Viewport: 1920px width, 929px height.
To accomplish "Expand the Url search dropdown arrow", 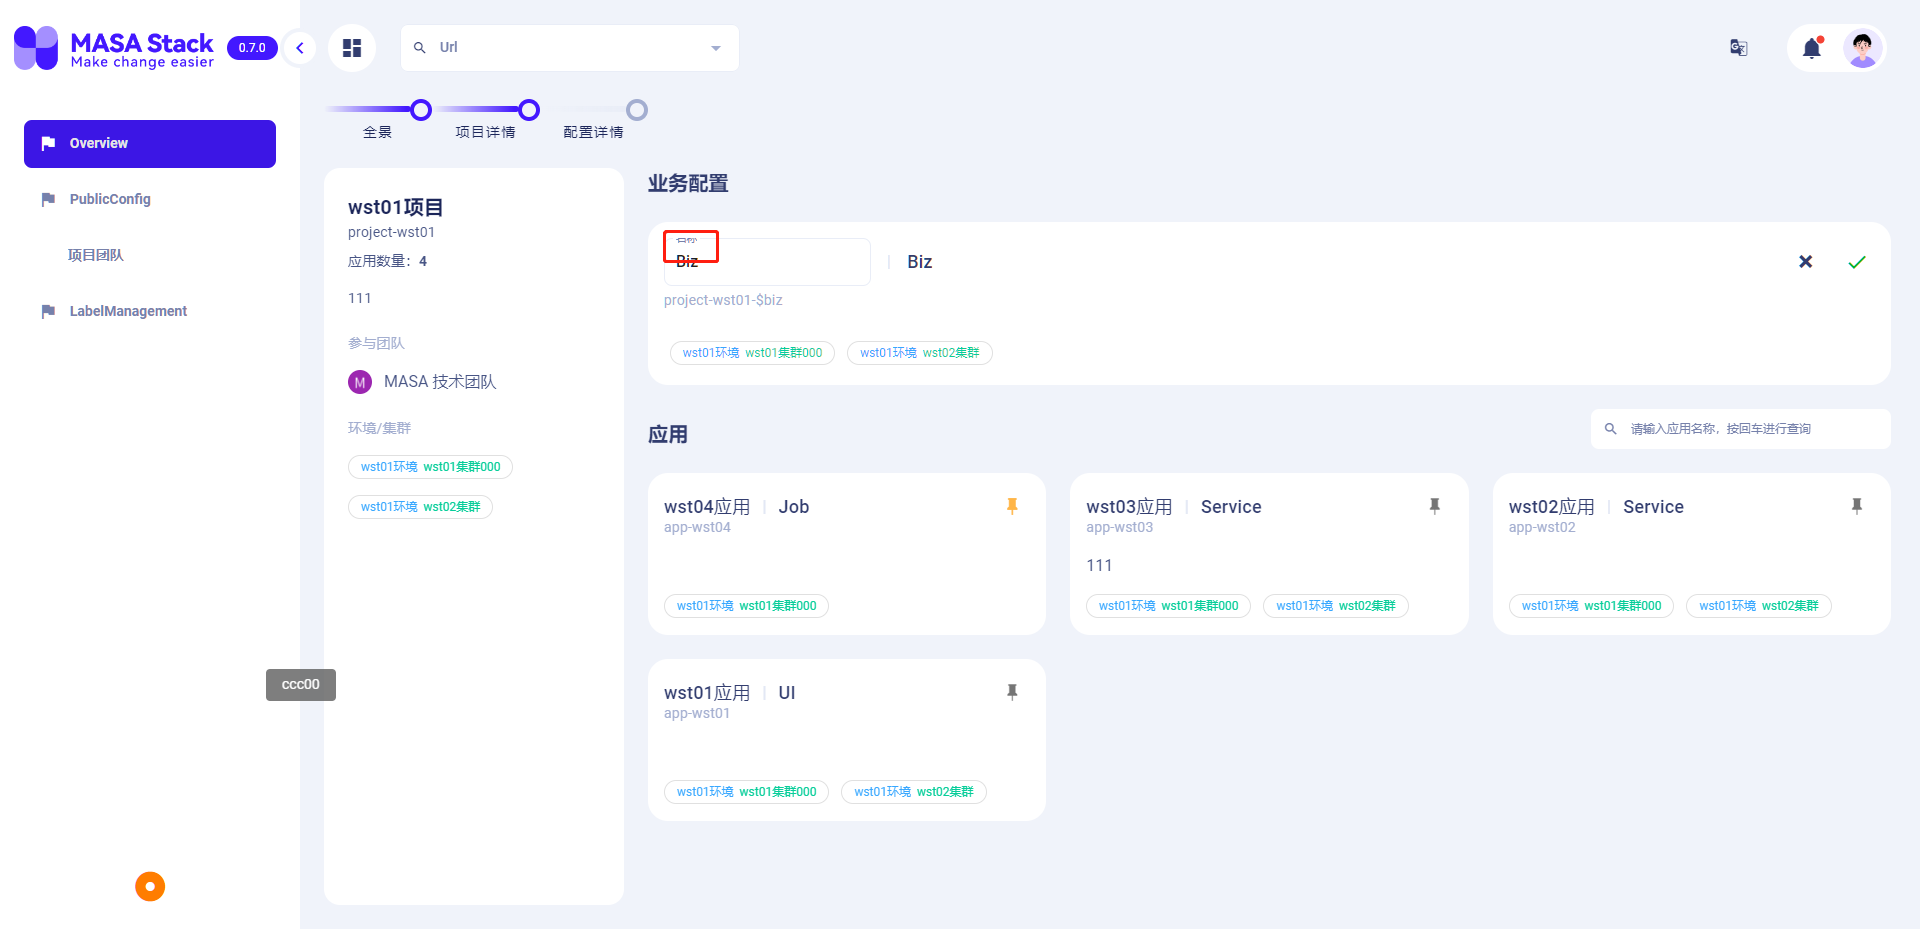I will pos(716,48).
